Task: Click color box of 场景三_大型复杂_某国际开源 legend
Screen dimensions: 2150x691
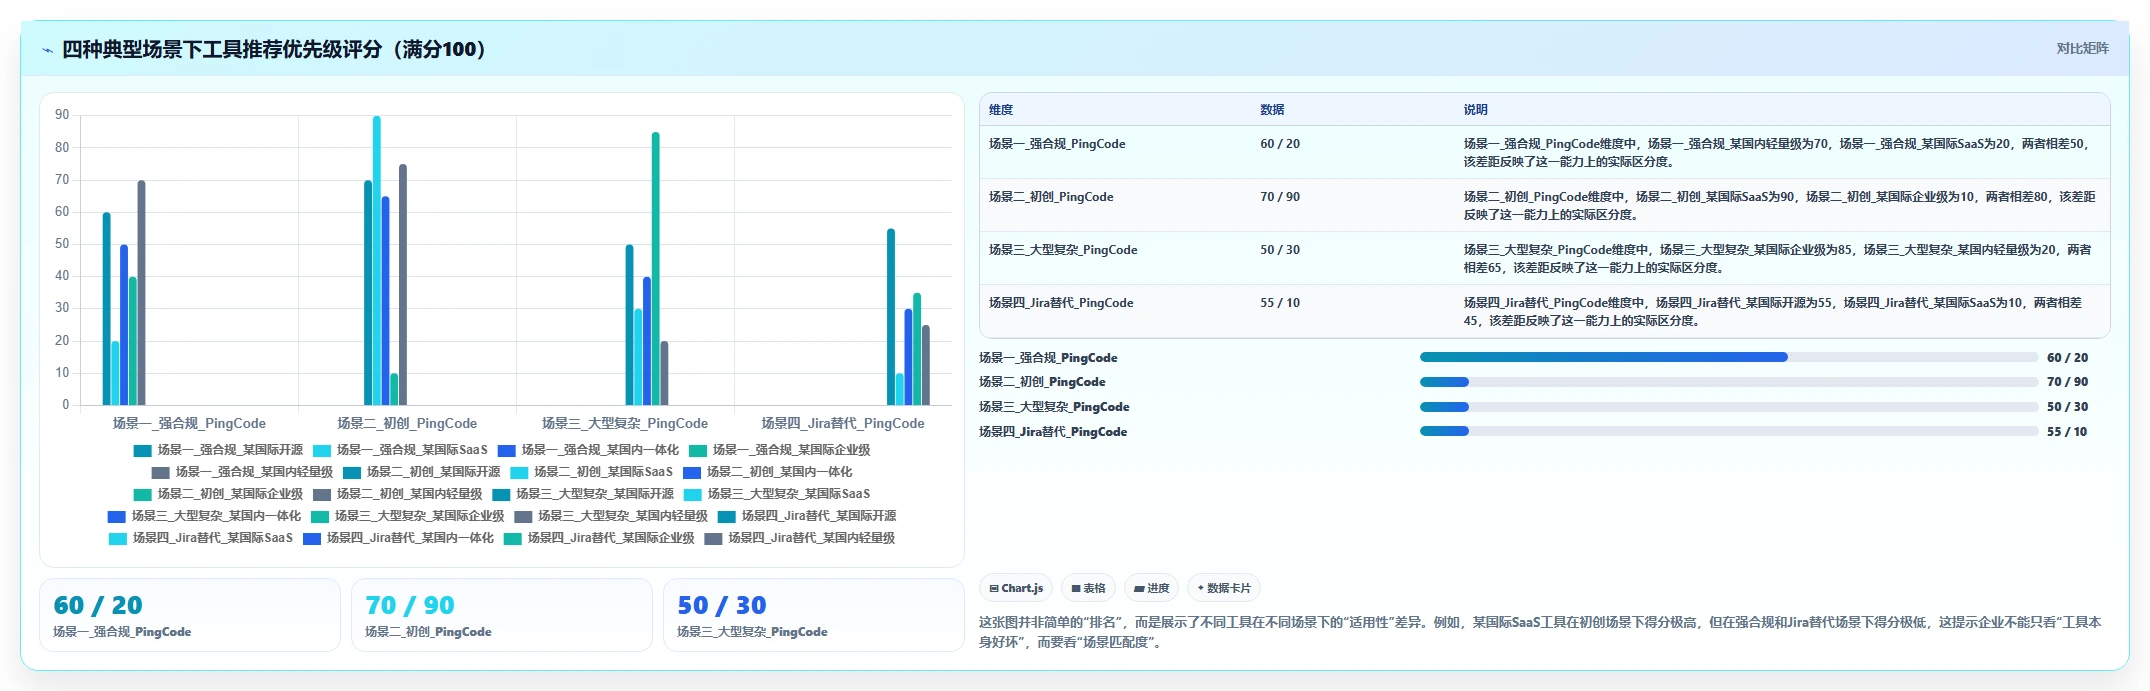Action: pos(501,494)
